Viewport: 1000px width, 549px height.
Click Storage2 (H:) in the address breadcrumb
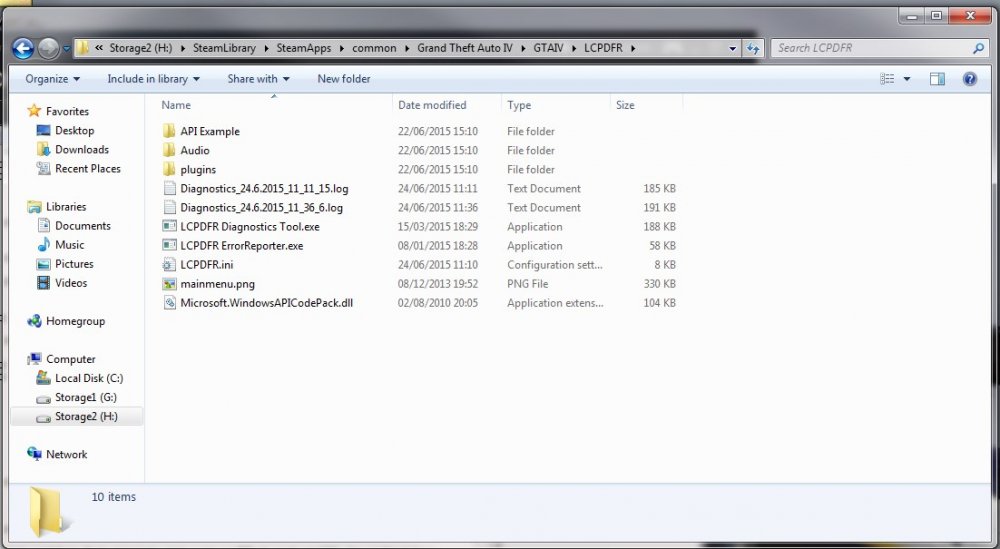tap(140, 48)
